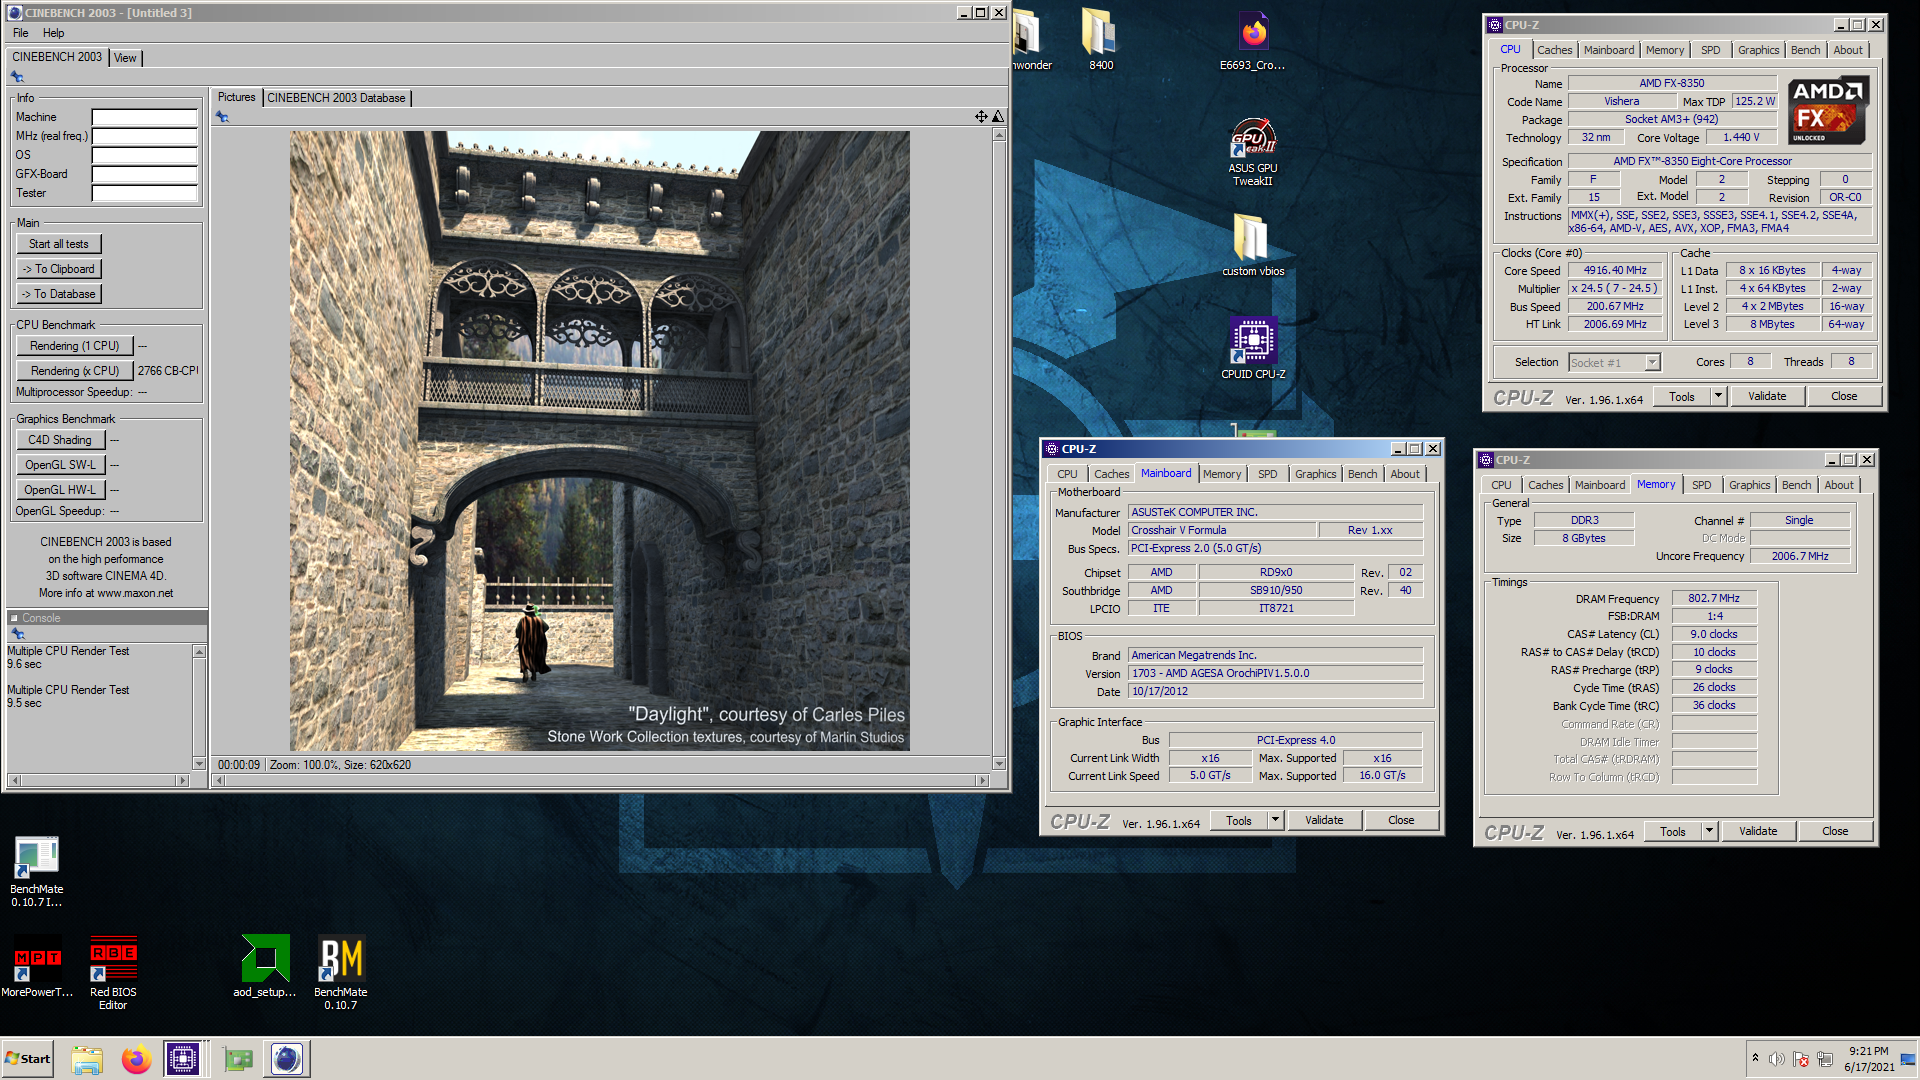
Task: Click the Tester input field
Action: click(145, 193)
